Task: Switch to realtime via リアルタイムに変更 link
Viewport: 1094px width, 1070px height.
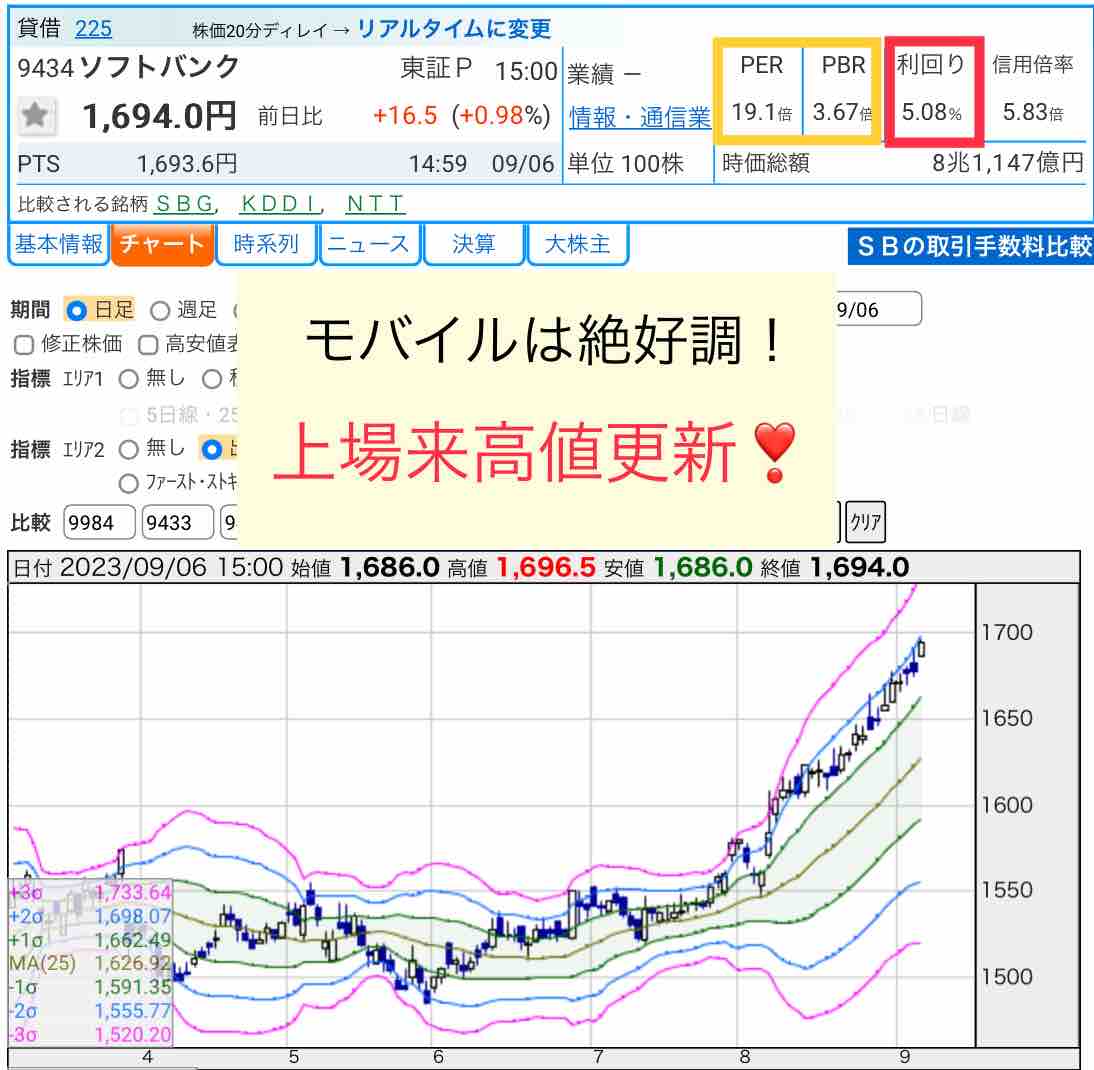Action: tap(454, 29)
